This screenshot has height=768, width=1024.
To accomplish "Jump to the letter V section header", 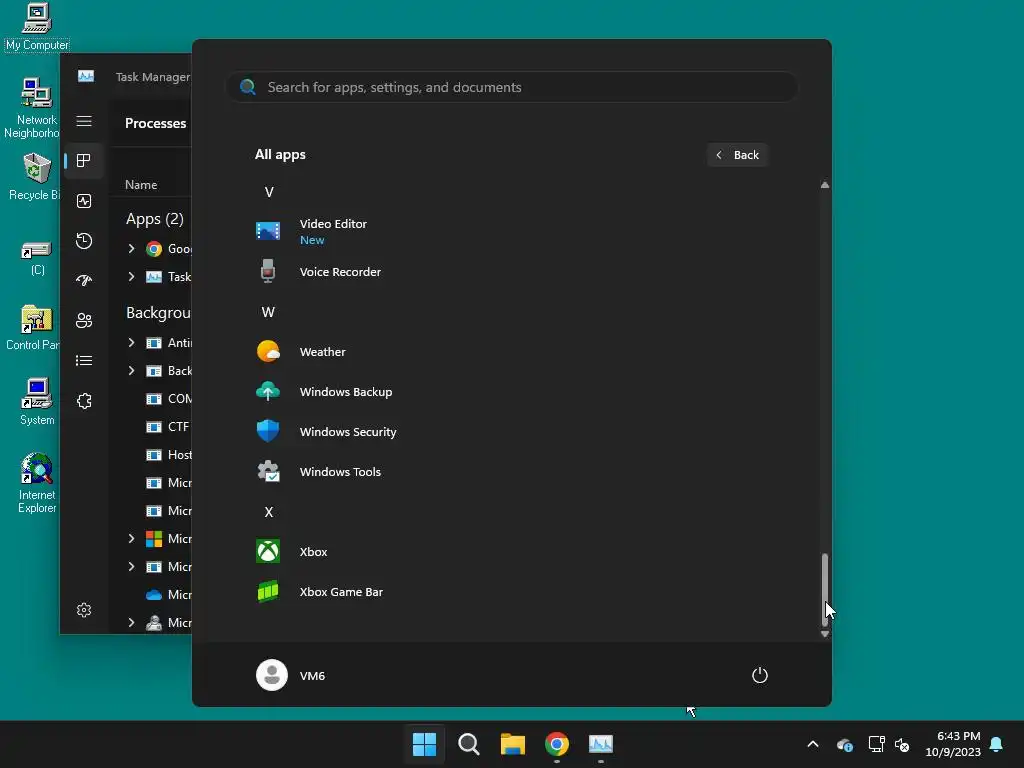I will [x=269, y=192].
